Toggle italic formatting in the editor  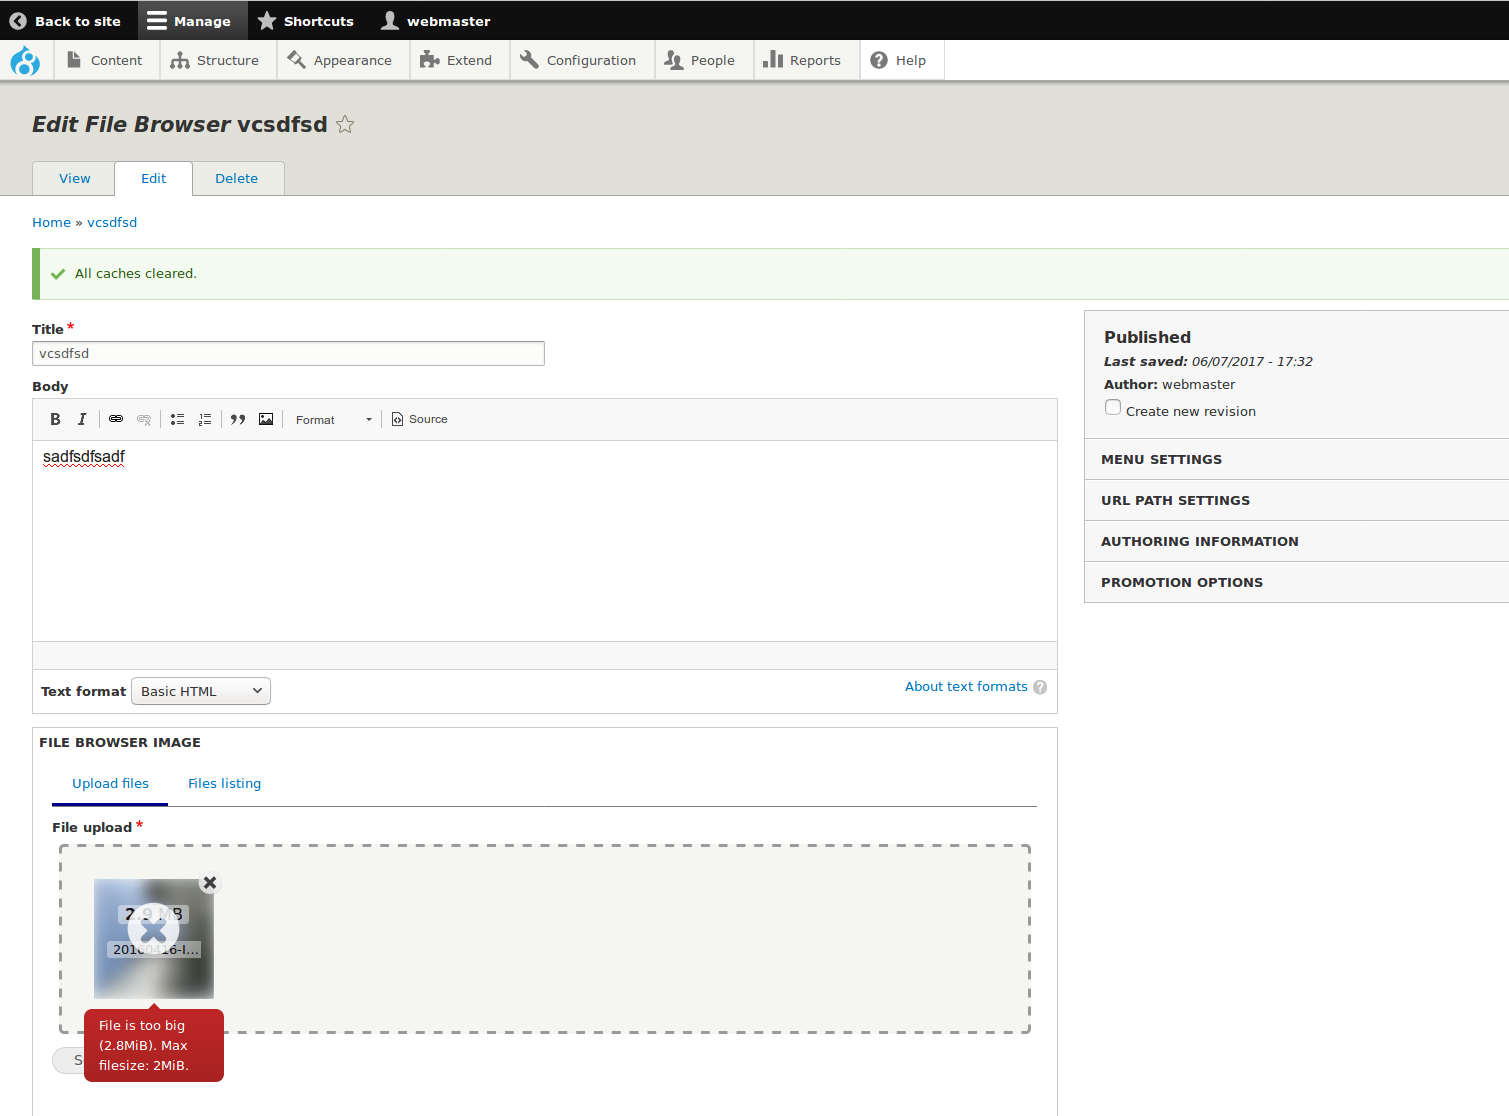(82, 419)
